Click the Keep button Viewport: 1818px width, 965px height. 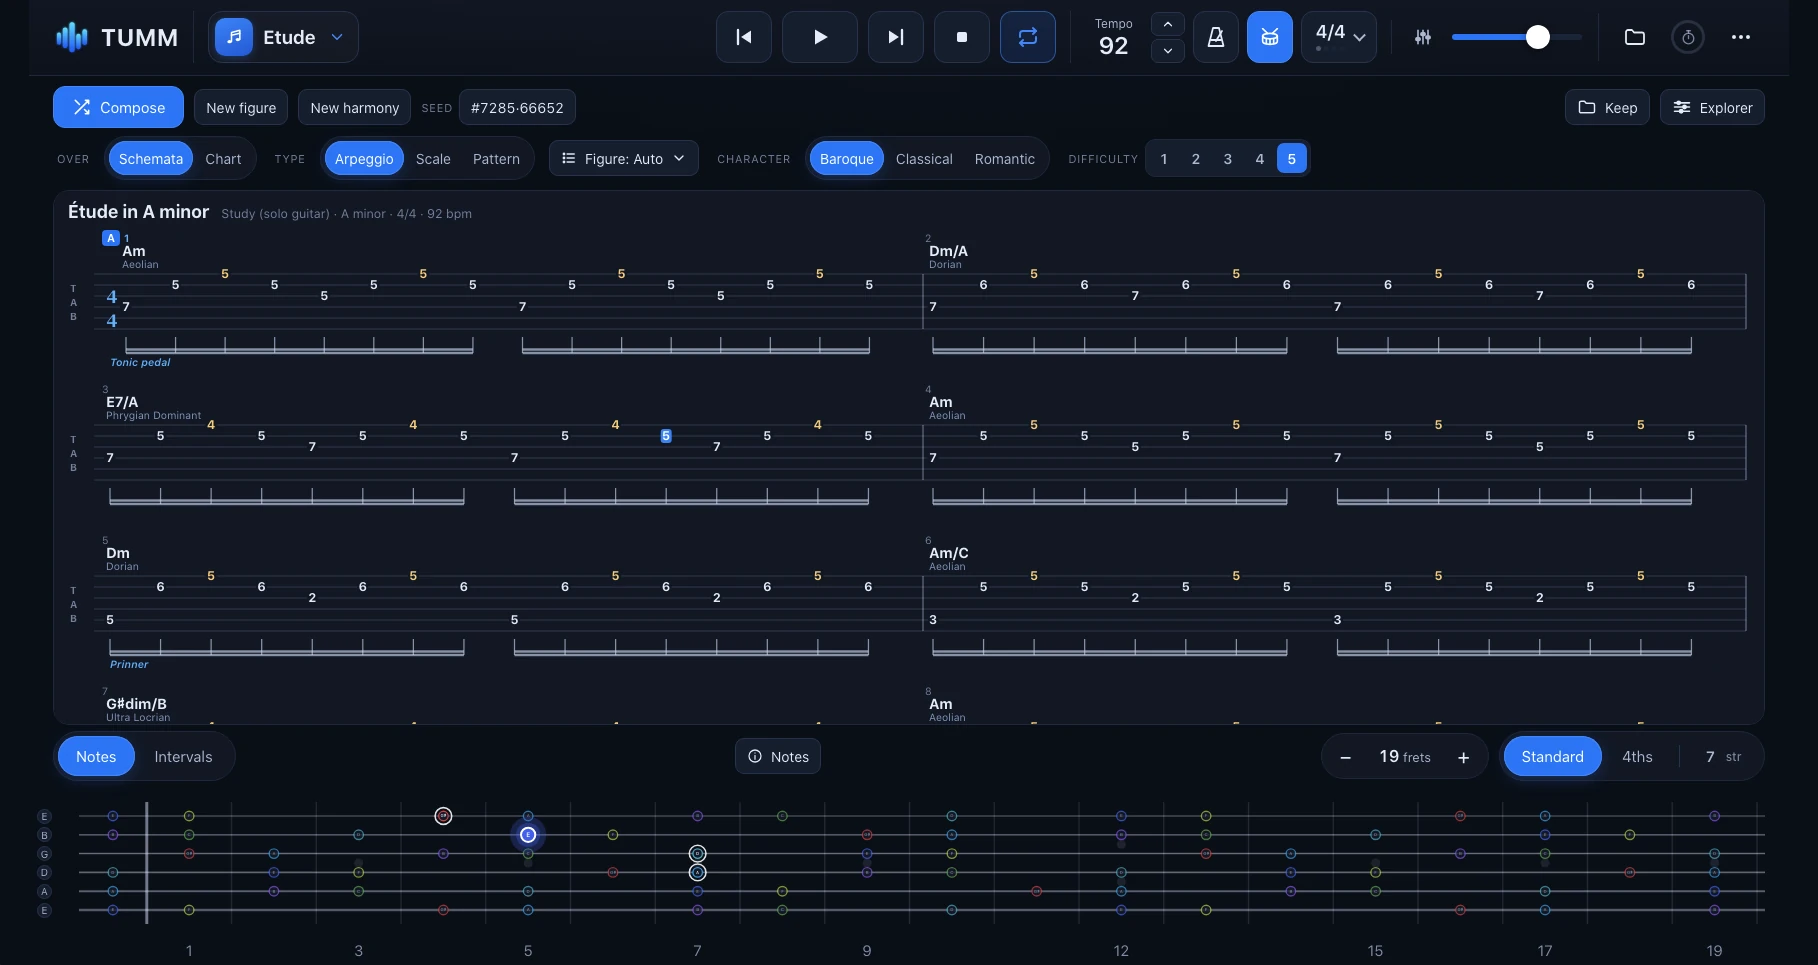click(x=1607, y=107)
